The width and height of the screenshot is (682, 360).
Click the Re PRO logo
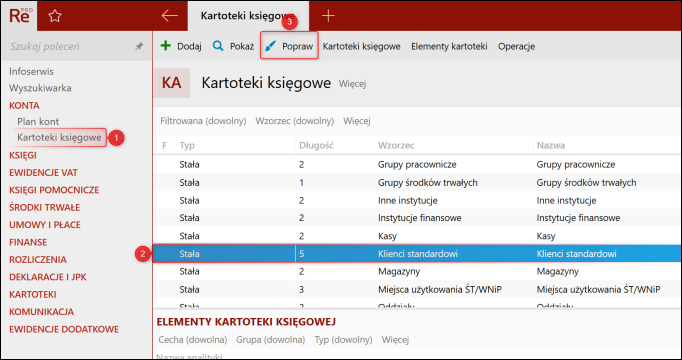20,15
